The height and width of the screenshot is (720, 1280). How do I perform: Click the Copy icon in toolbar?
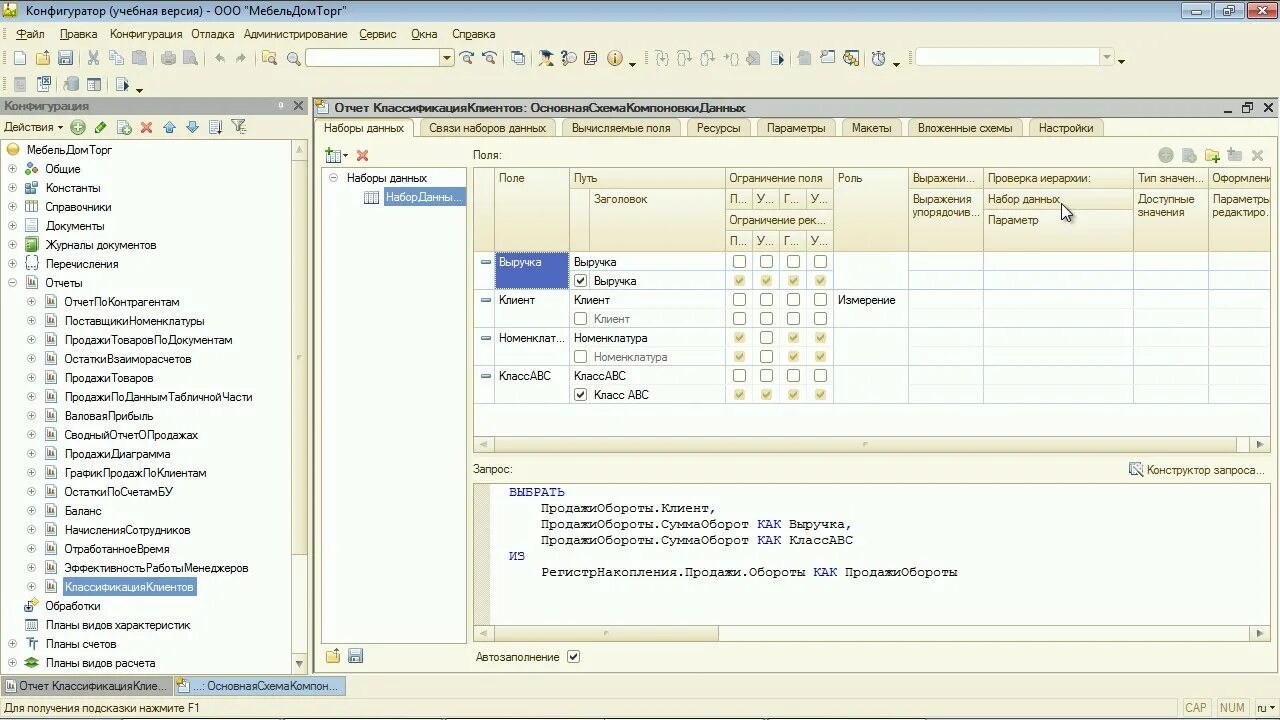[116, 59]
